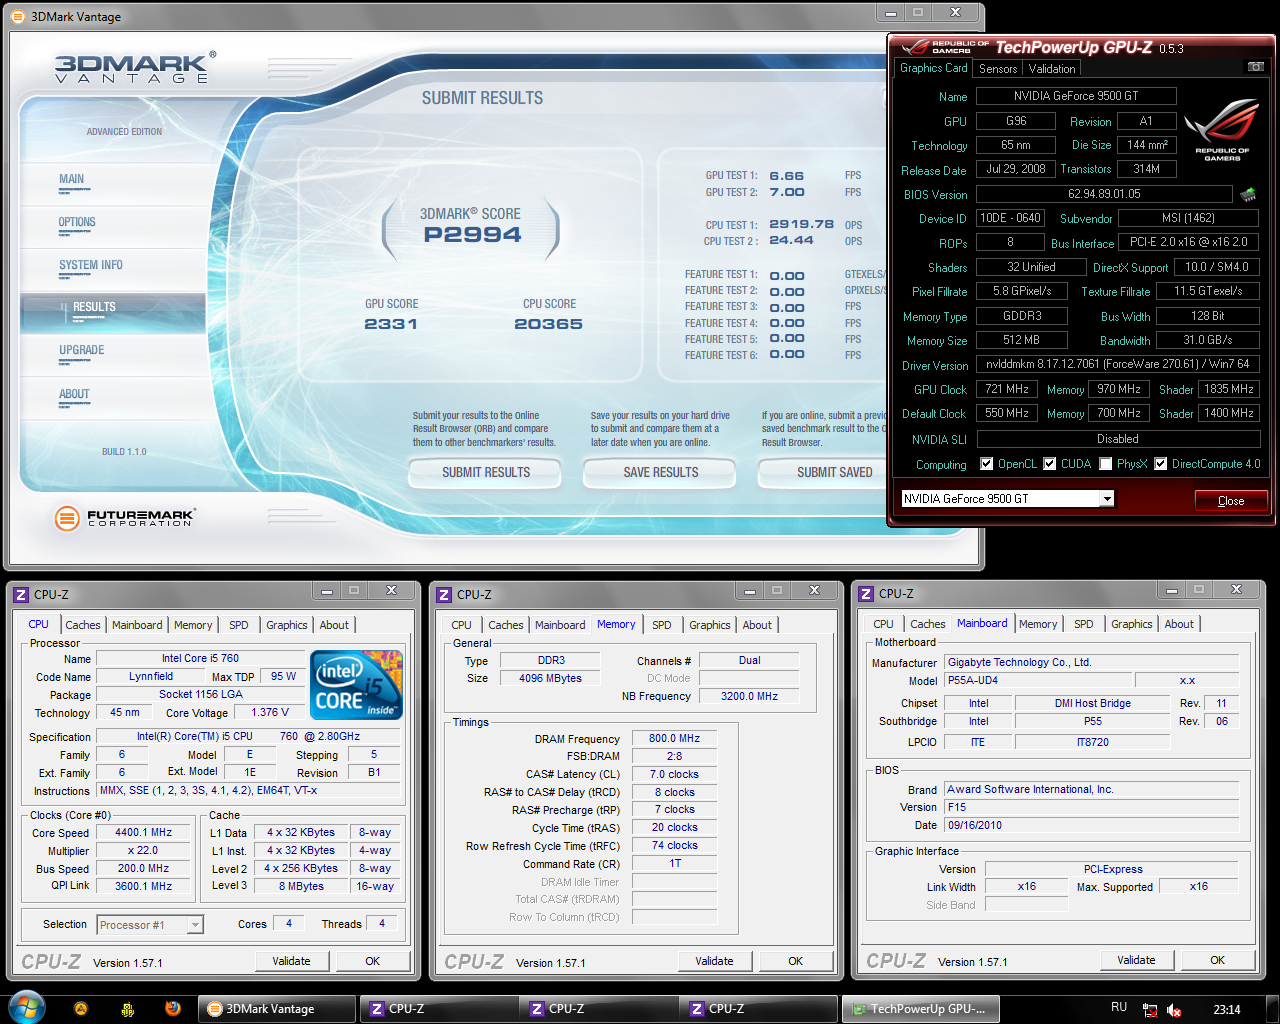The height and width of the screenshot is (1024, 1280).
Task: Click the taskbar clock showing 23:14
Action: 1227,1010
